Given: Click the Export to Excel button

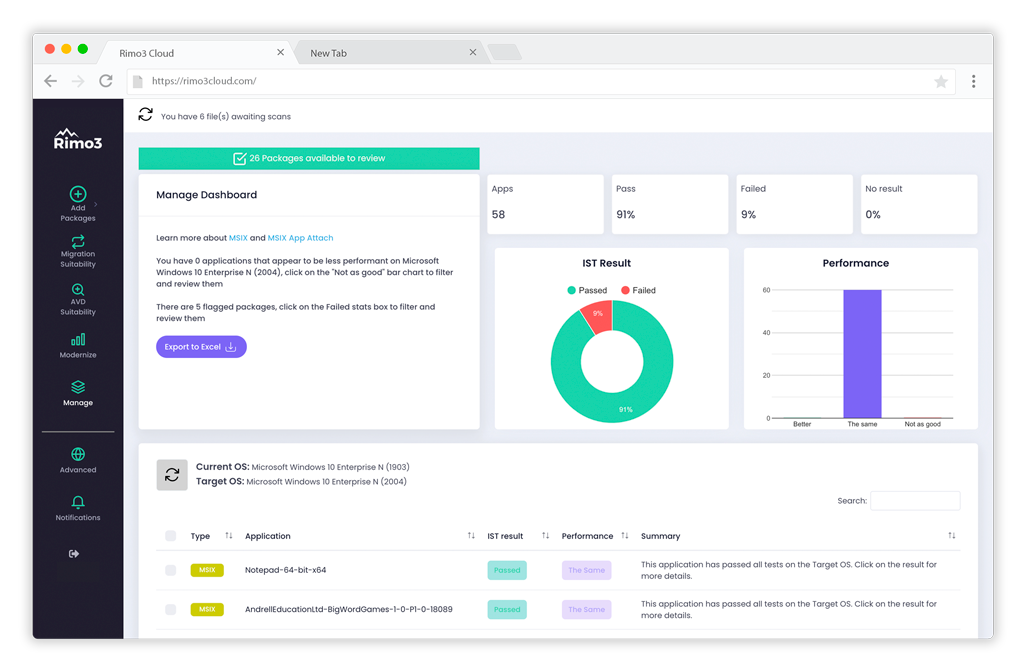Looking at the screenshot, I should coord(200,346).
